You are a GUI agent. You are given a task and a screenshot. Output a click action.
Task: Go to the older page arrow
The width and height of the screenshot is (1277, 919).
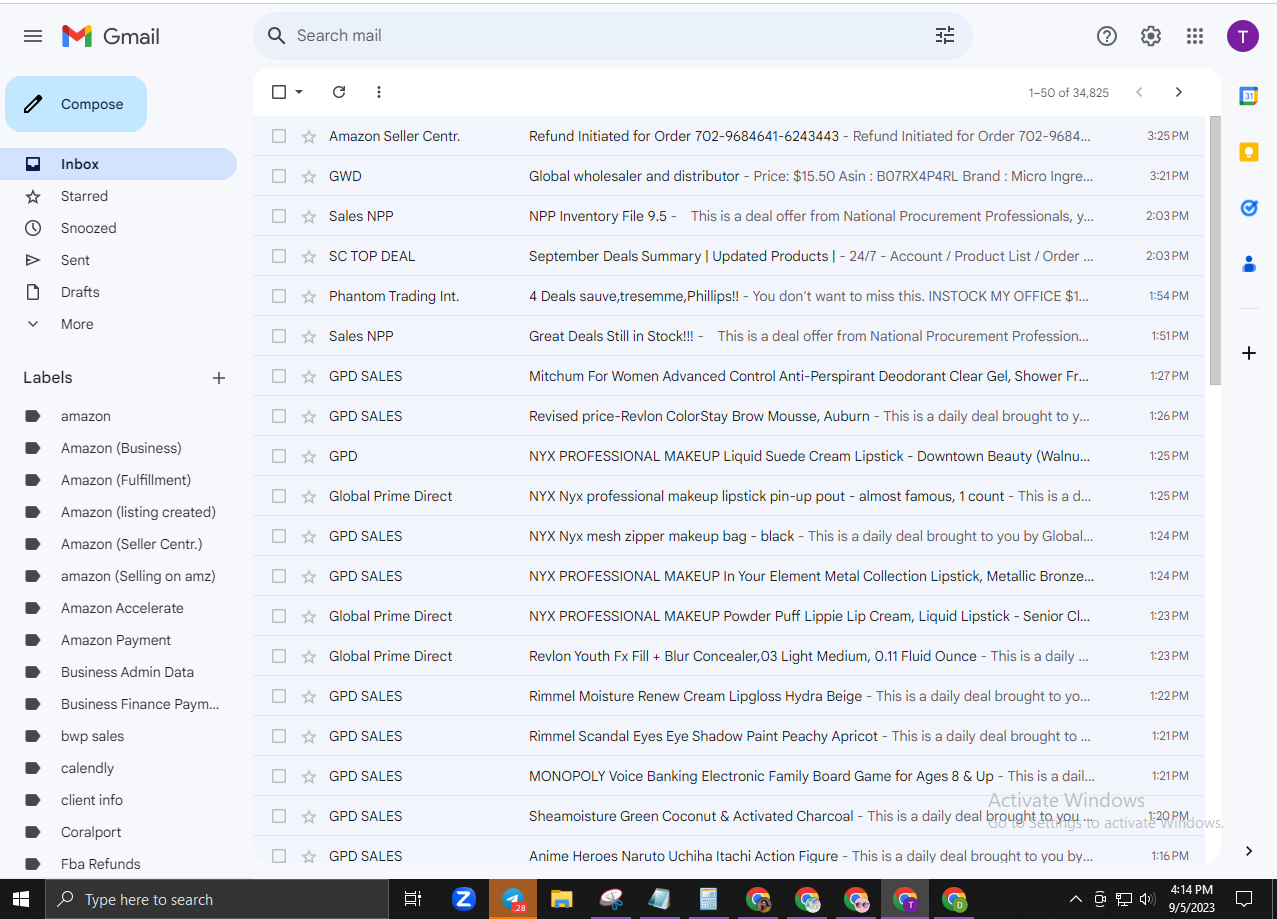[x=1179, y=92]
